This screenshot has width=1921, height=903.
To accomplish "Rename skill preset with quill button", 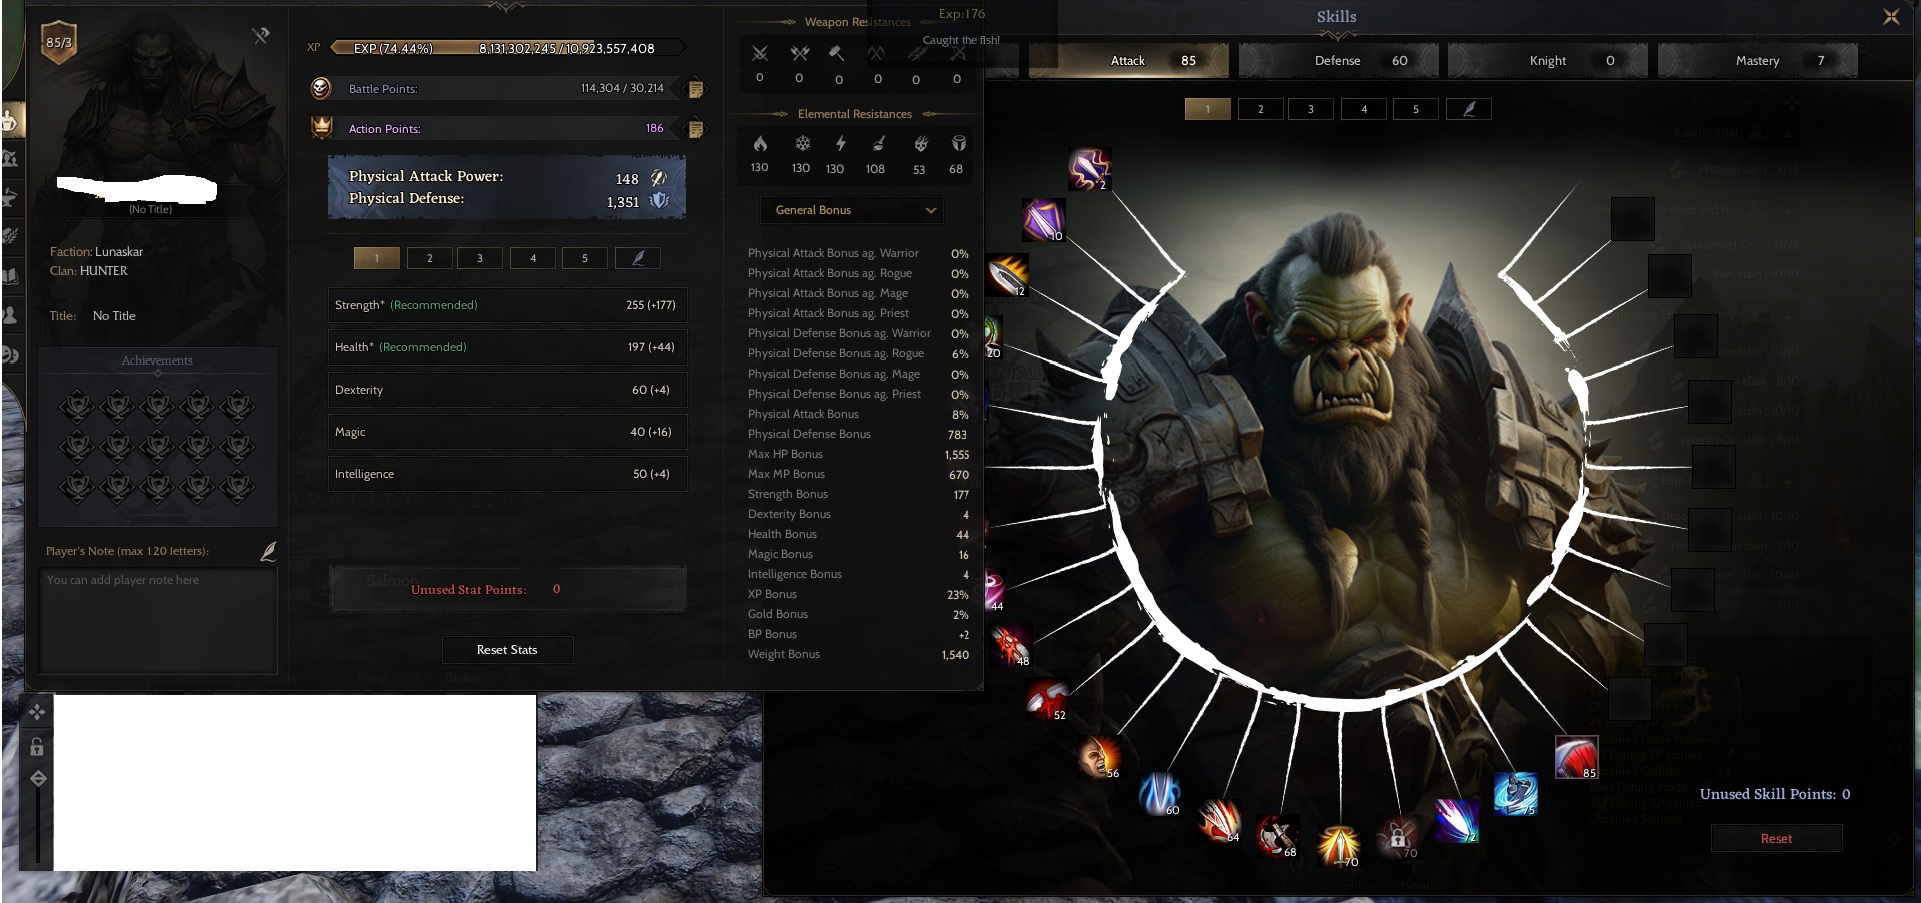I will point(1469,109).
